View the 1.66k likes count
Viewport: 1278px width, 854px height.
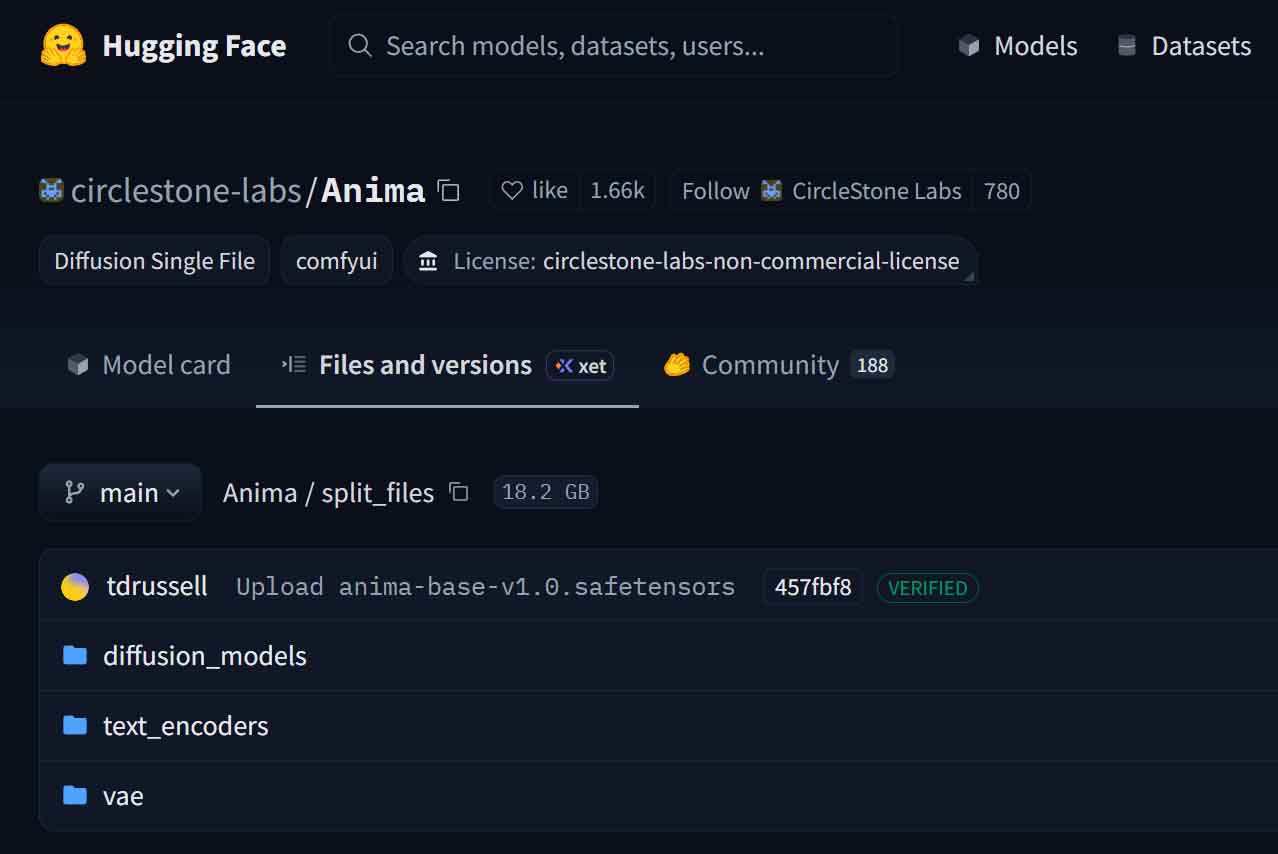click(617, 190)
